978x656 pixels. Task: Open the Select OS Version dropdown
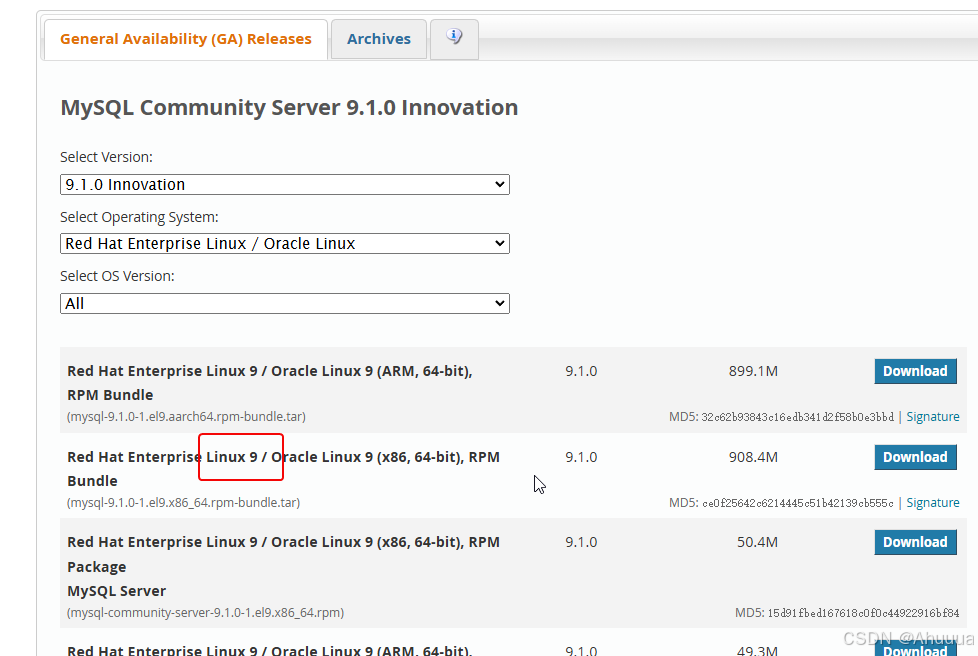(x=284, y=304)
